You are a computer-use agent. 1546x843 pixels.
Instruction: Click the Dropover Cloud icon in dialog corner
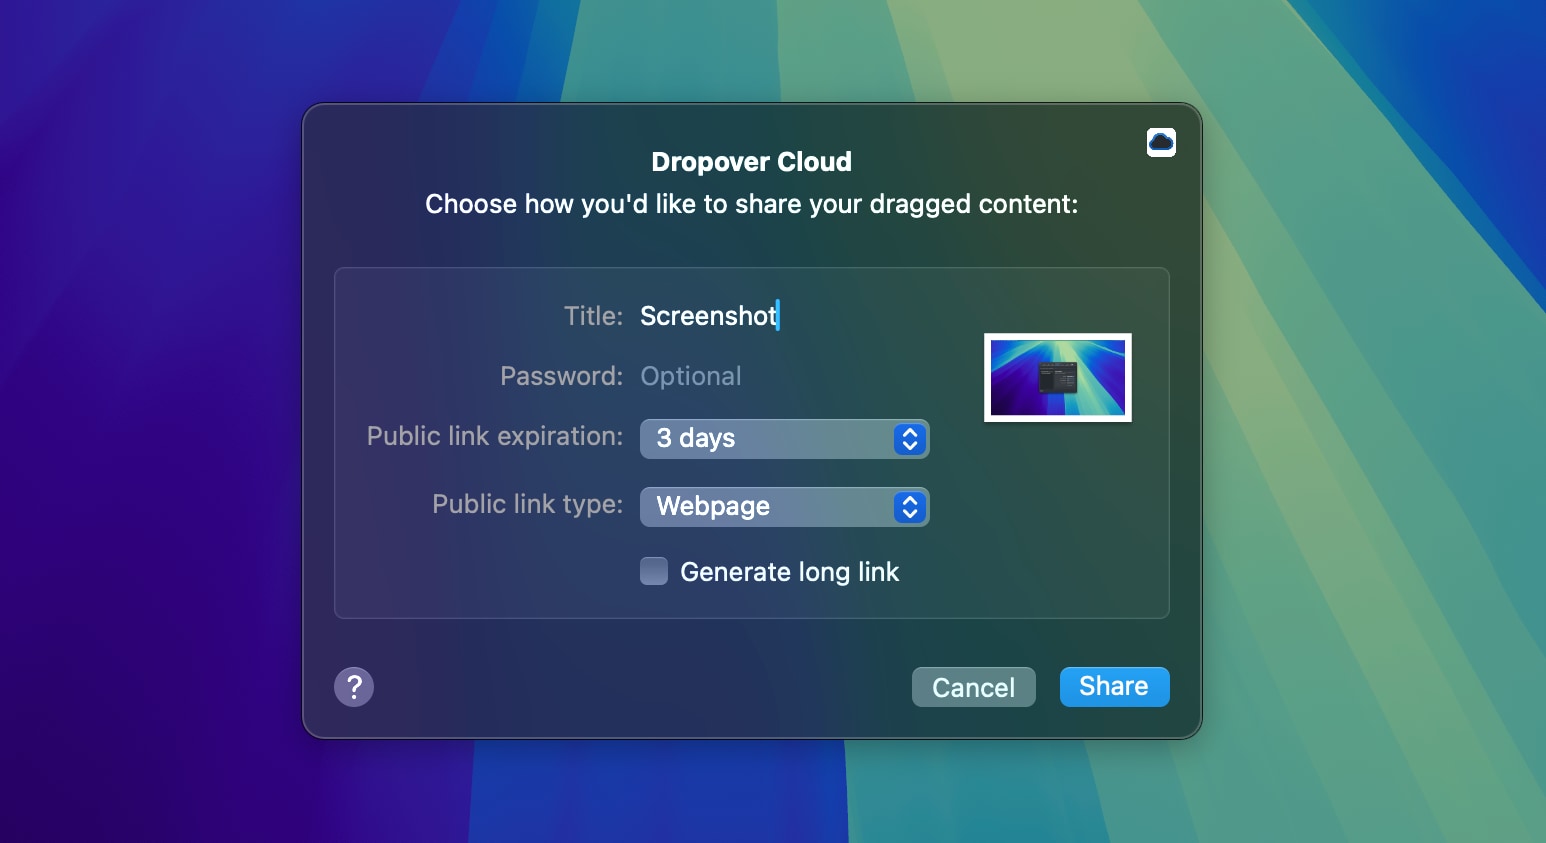[x=1161, y=143]
